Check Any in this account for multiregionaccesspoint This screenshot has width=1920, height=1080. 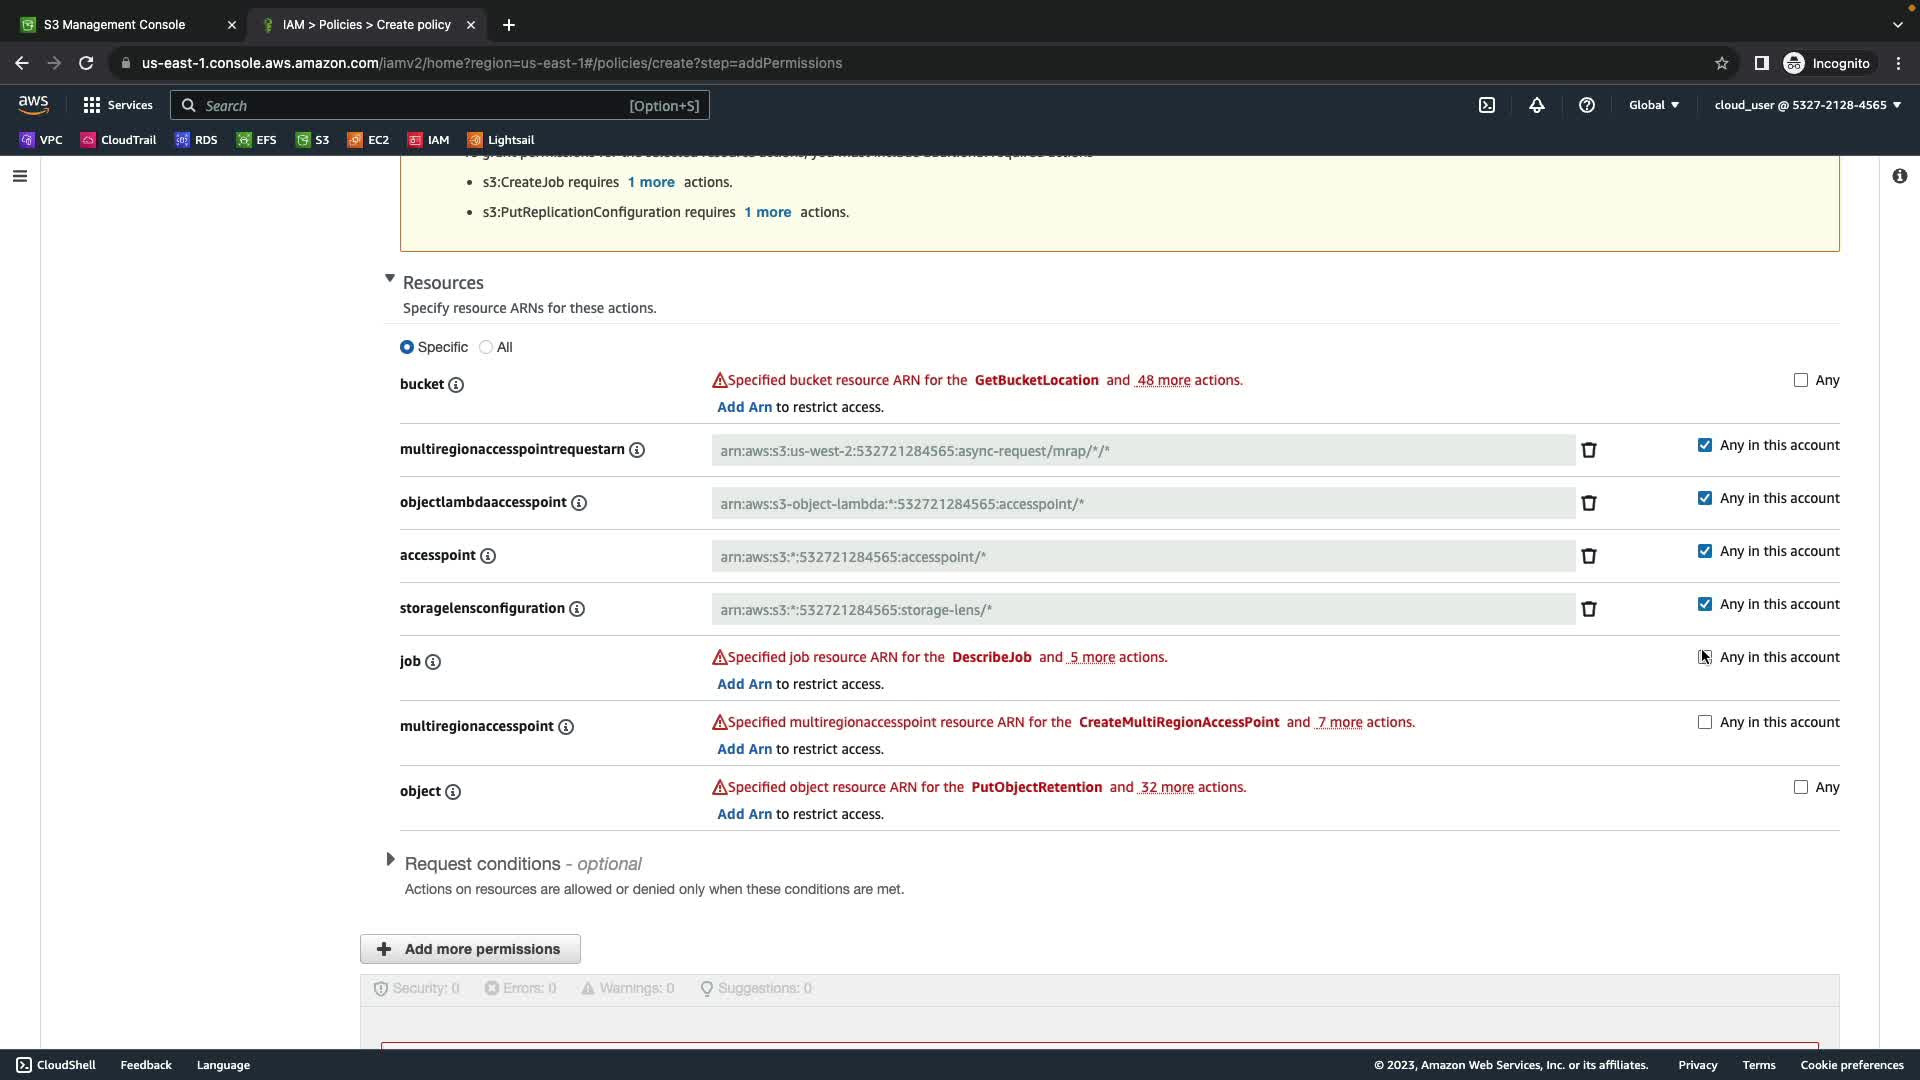[x=1705, y=722]
